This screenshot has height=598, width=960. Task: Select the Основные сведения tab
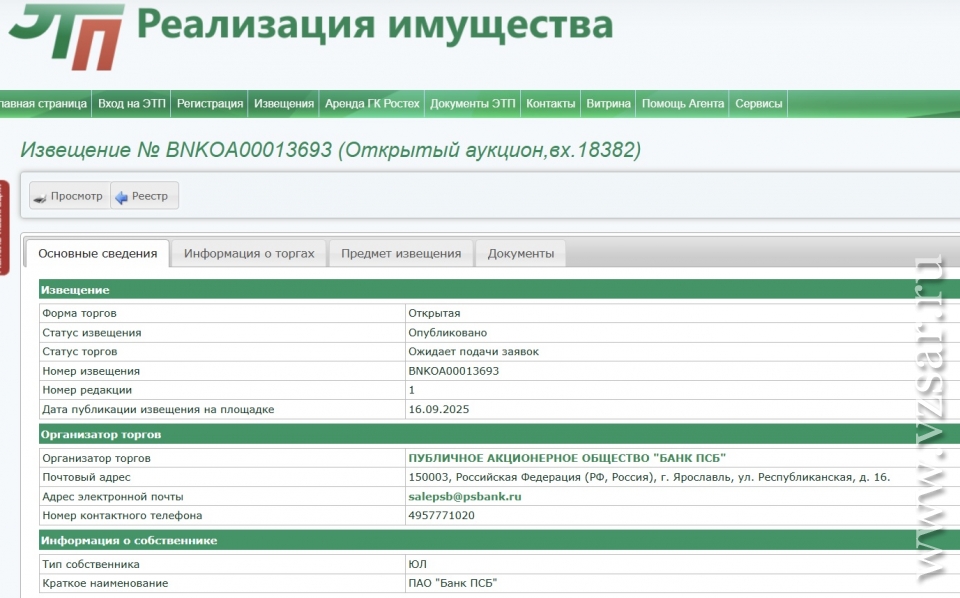97,254
